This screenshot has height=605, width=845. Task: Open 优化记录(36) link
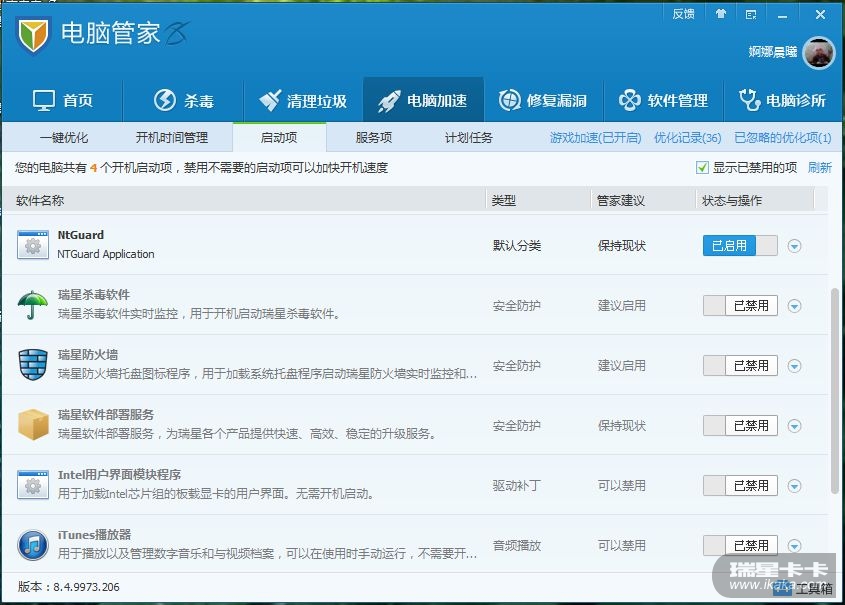687,138
